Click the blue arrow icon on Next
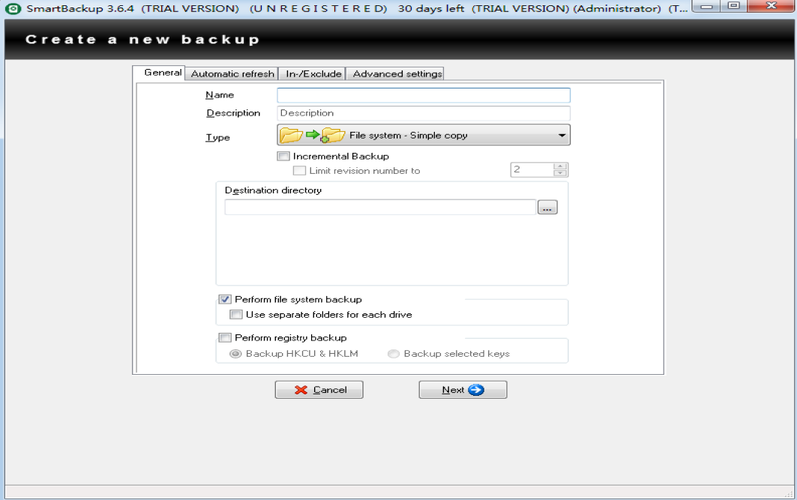 pos(476,390)
